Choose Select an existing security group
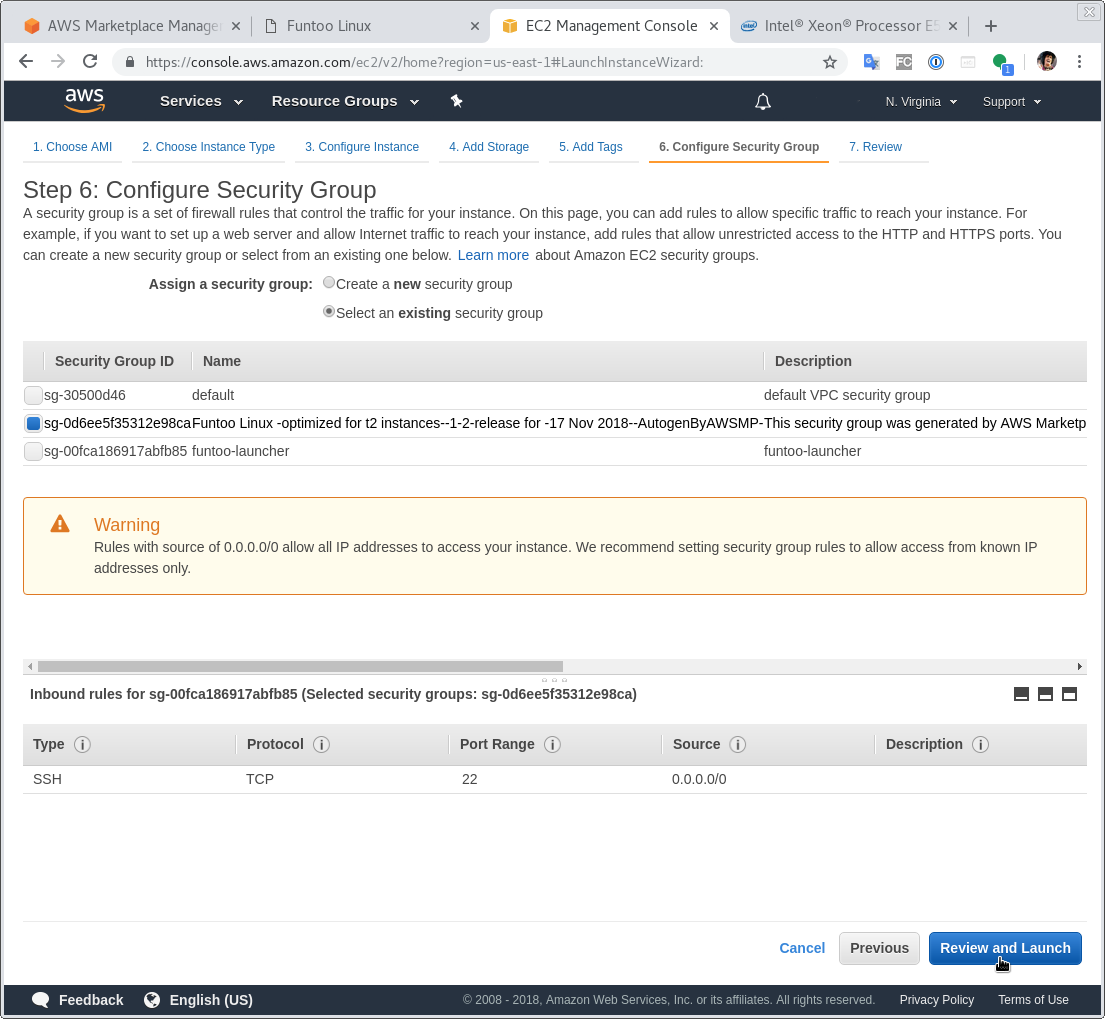The width and height of the screenshot is (1105, 1019). (x=329, y=311)
